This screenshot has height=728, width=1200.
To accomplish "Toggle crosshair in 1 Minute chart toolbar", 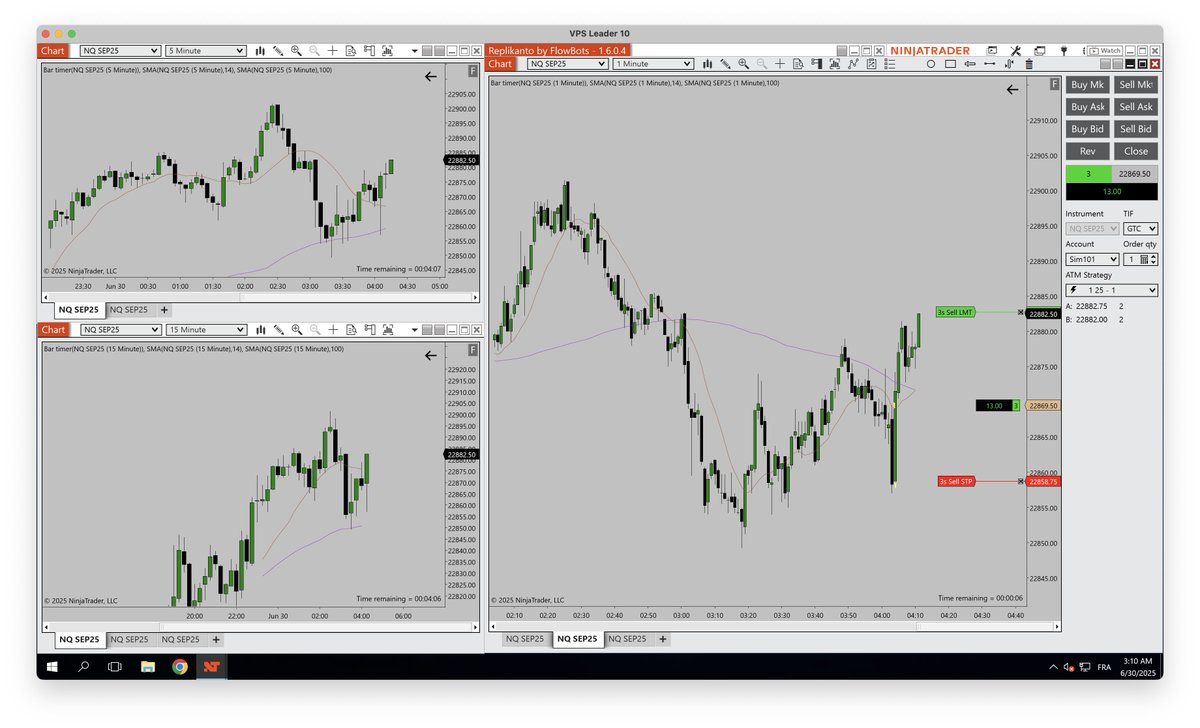I will [779, 64].
